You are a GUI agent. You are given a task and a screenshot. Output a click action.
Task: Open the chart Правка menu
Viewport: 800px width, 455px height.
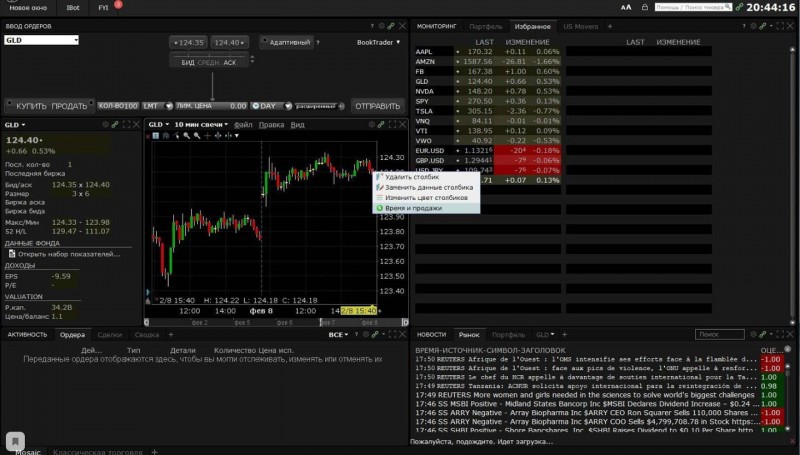271,124
